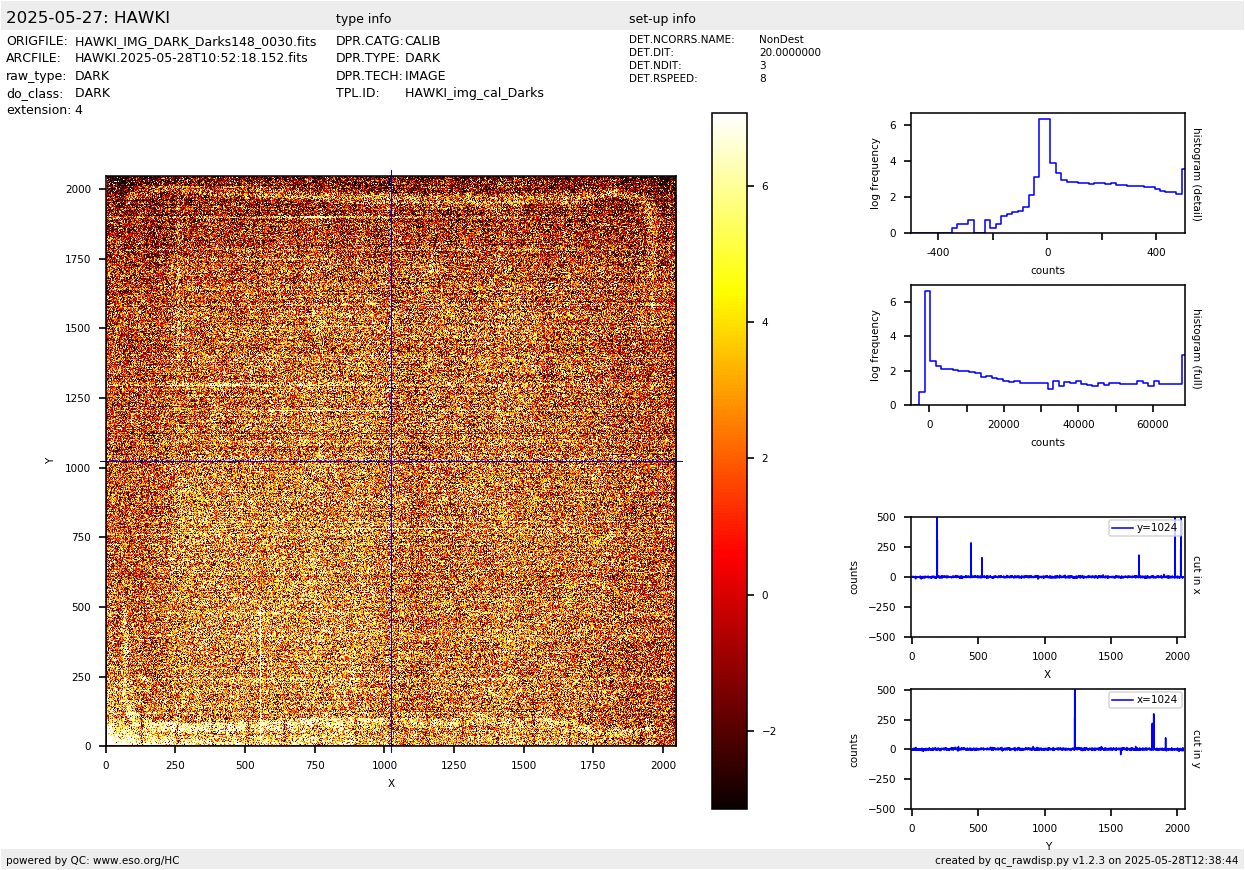Select the ARCFILE filename value

point(191,59)
